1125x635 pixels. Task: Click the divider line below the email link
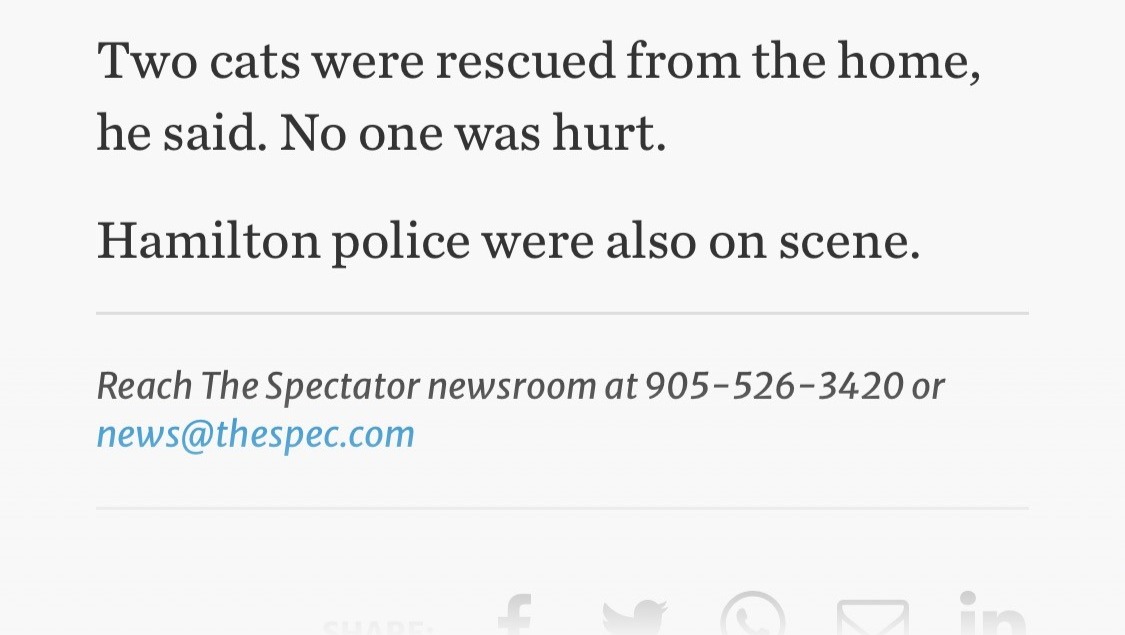pos(562,508)
